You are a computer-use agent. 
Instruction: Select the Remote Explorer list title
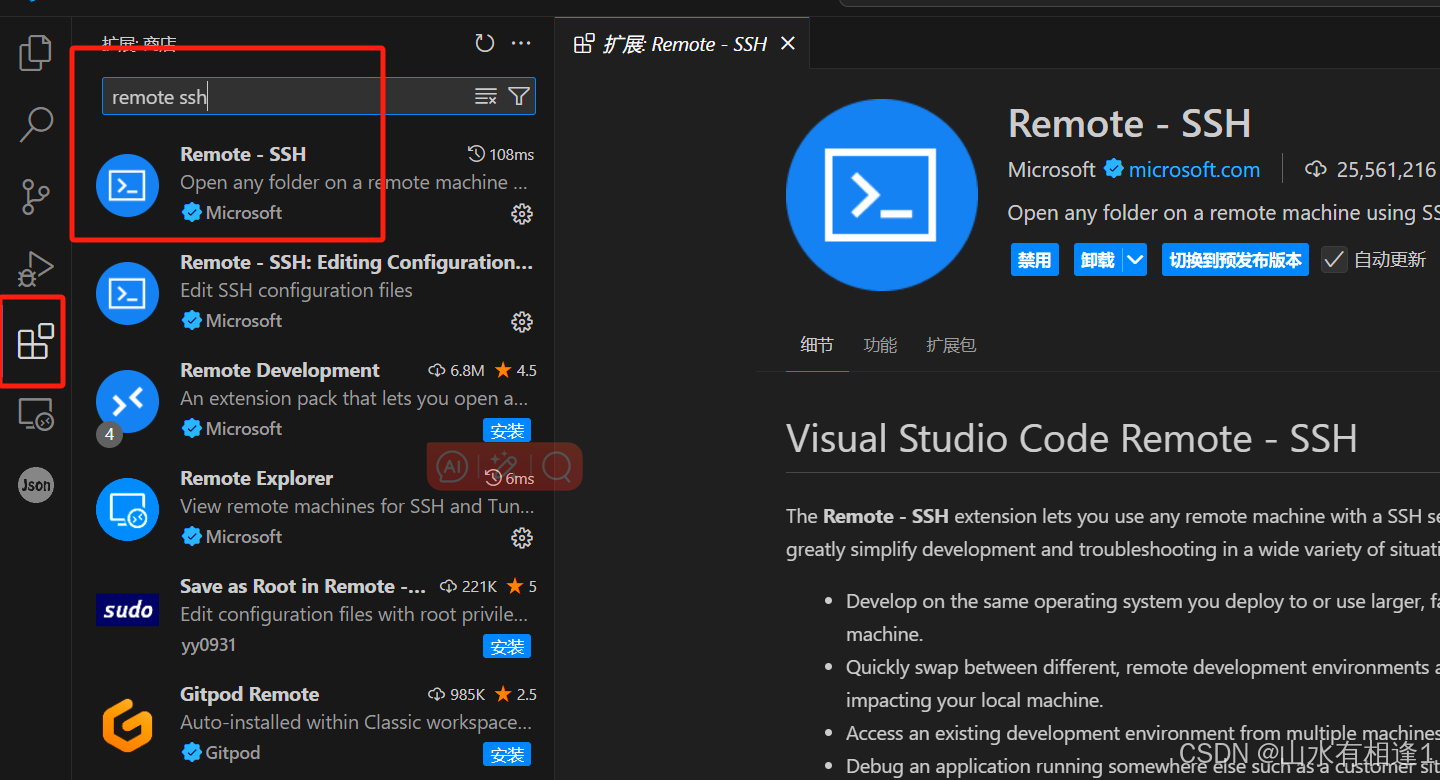256,478
